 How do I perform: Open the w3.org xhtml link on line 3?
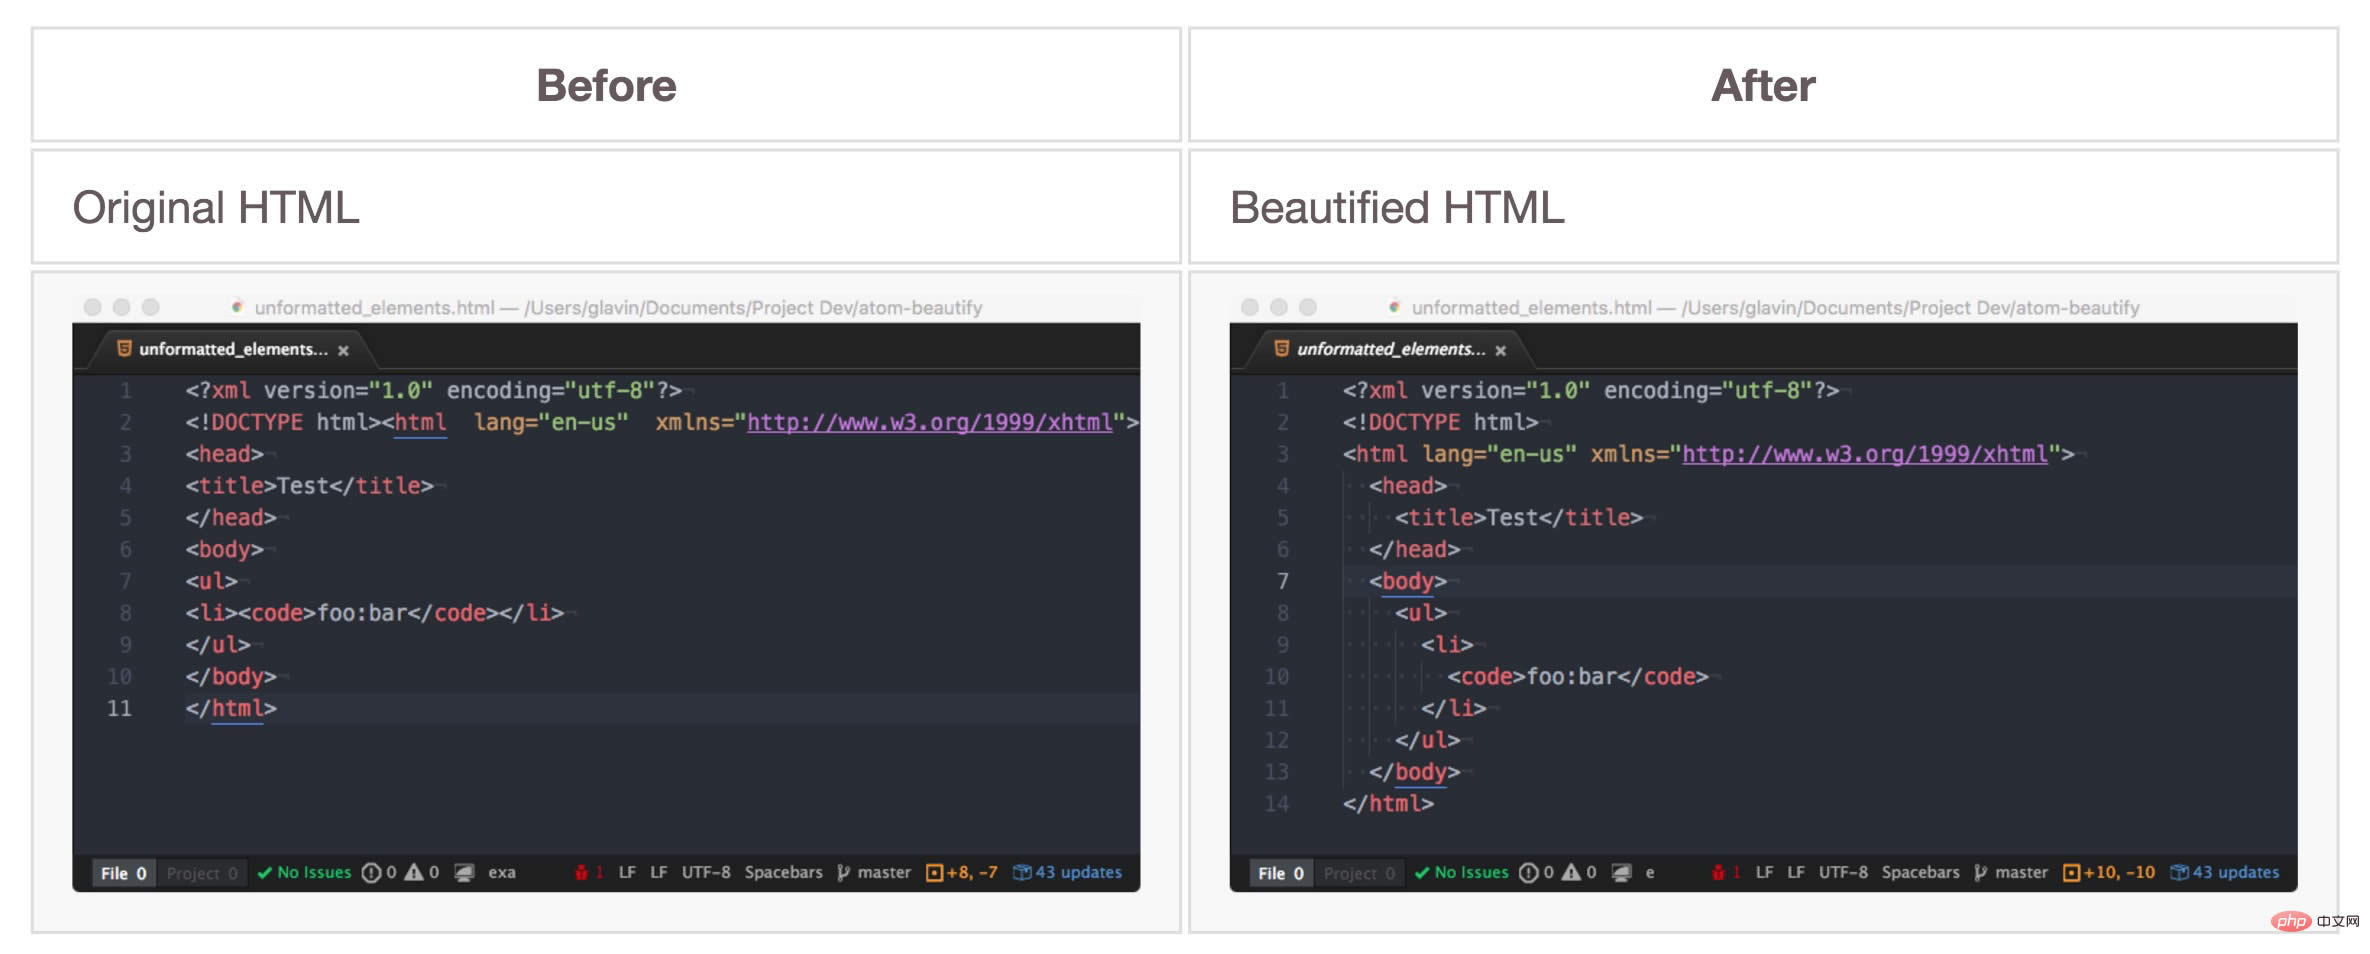[x=1864, y=454]
